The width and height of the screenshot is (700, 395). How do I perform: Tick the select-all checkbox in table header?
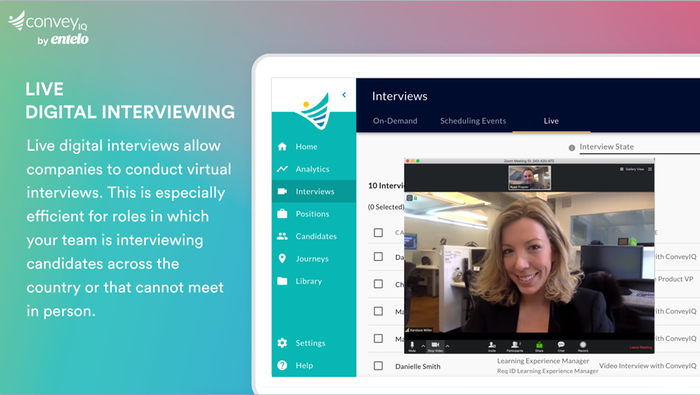coord(378,233)
